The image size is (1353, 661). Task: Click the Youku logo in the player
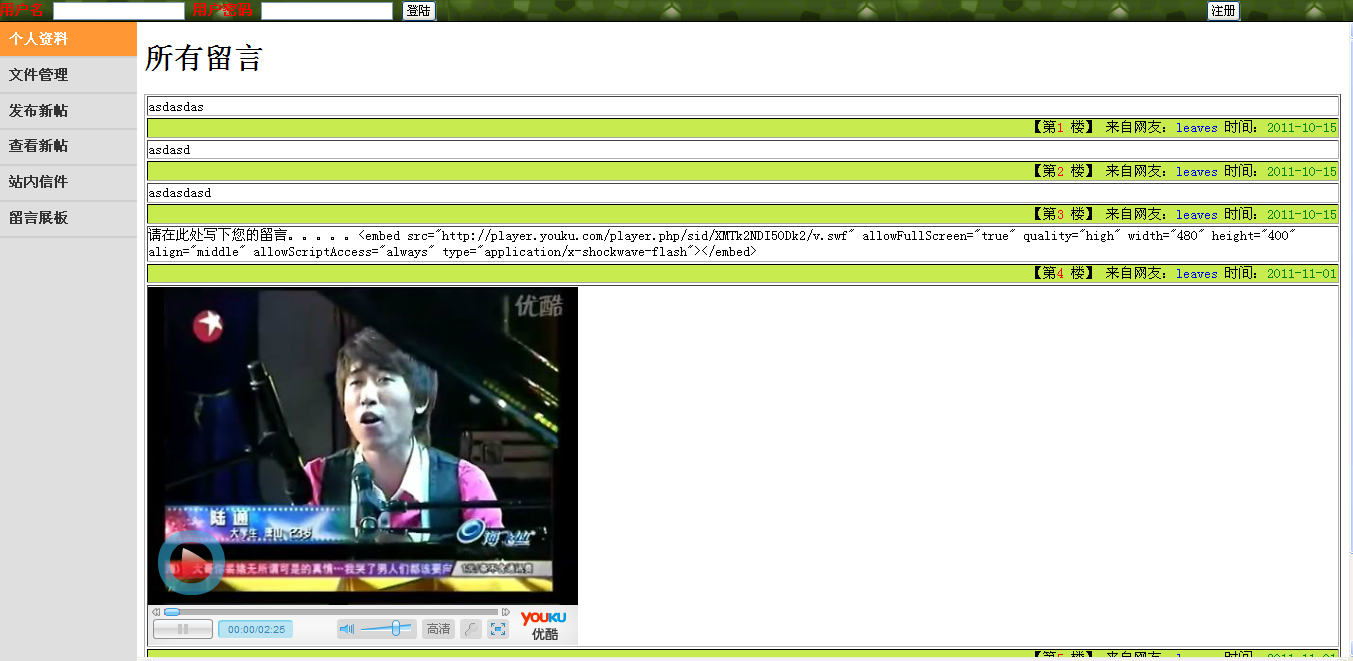click(544, 626)
